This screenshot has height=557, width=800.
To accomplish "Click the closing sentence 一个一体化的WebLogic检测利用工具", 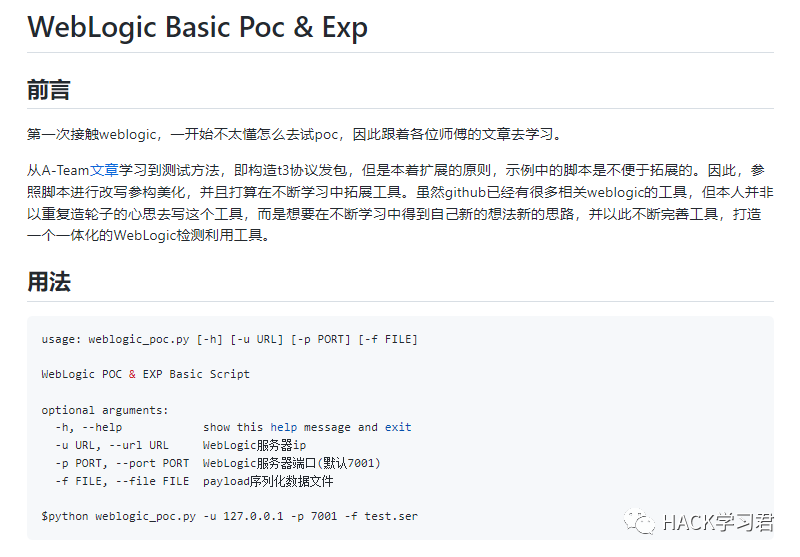I will 148,235.
